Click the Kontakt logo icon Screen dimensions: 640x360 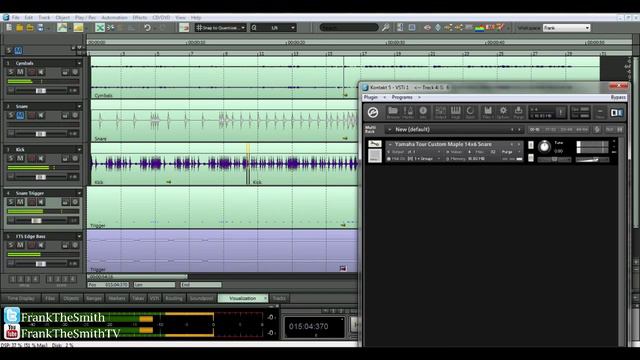(x=373, y=112)
